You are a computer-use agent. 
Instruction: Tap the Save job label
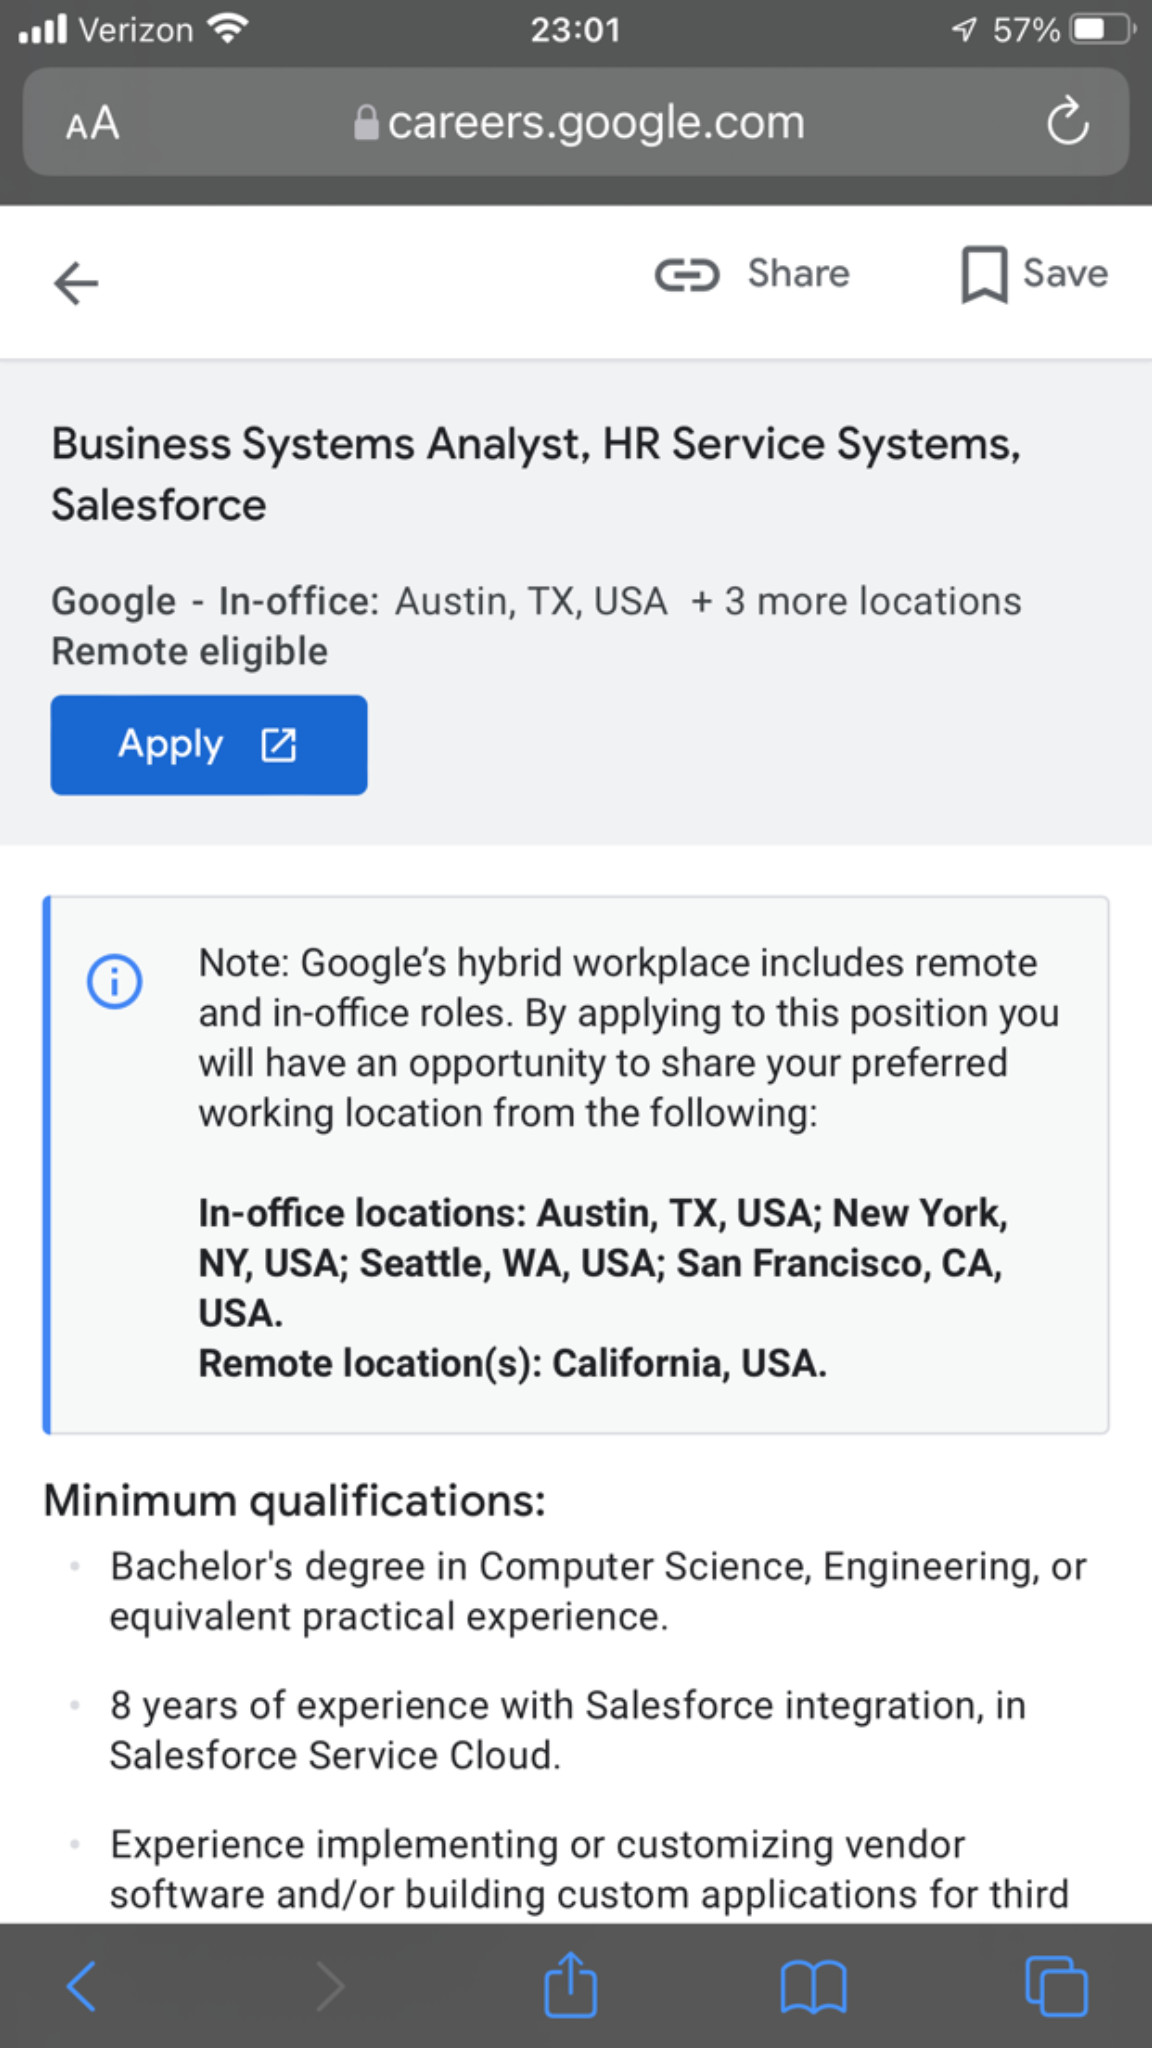tap(1065, 274)
